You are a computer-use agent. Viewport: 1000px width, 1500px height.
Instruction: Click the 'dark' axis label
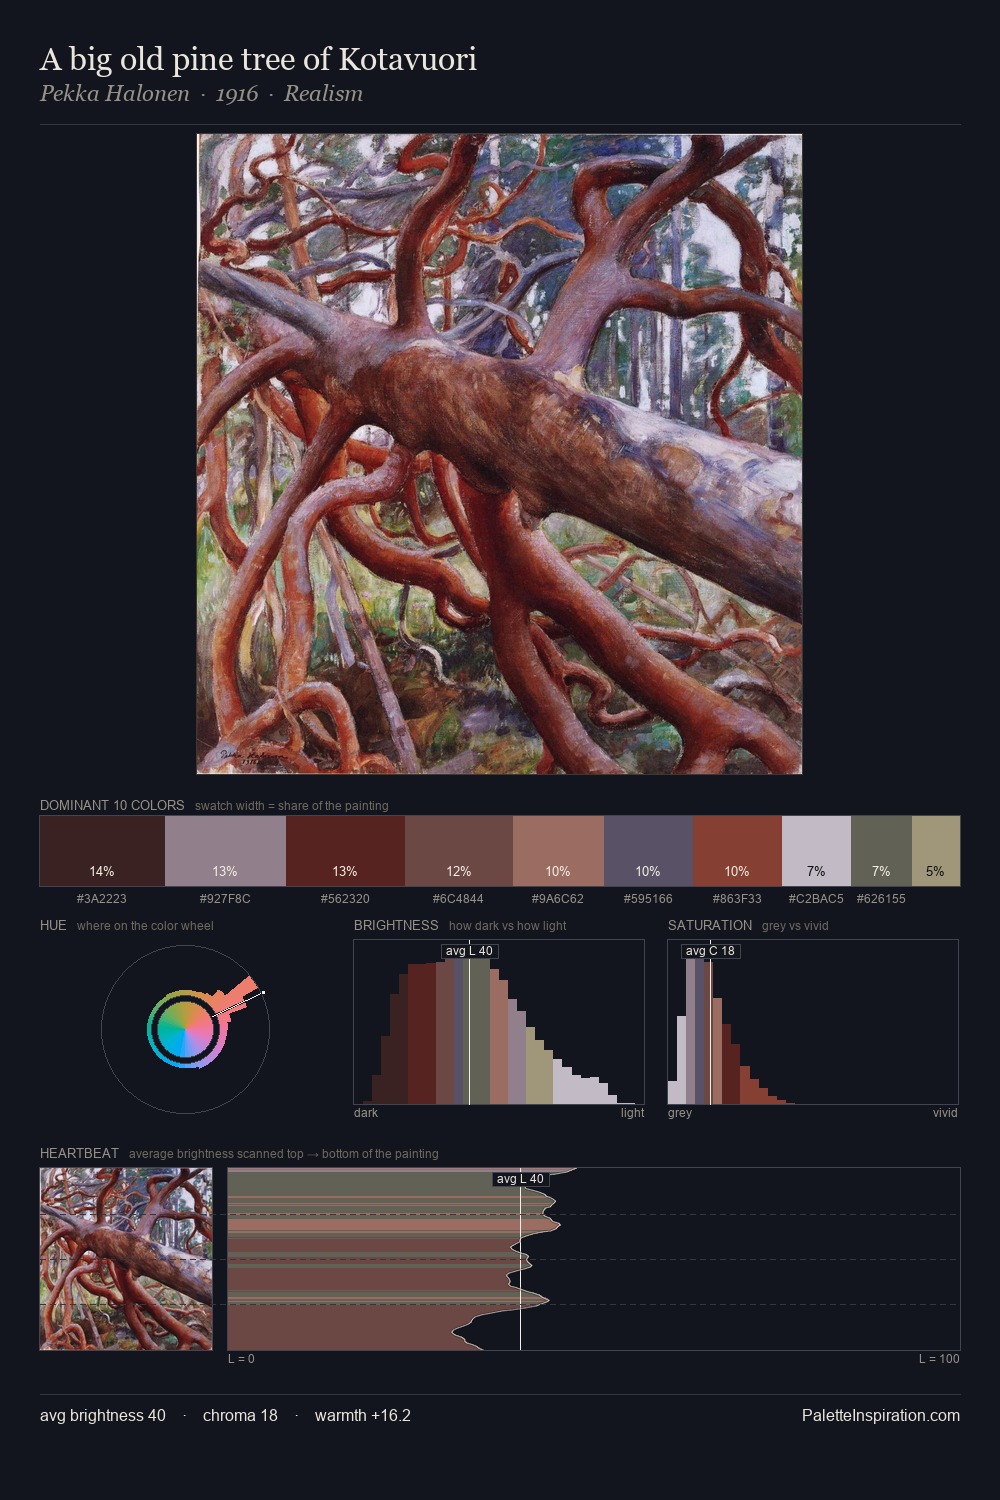(366, 1113)
